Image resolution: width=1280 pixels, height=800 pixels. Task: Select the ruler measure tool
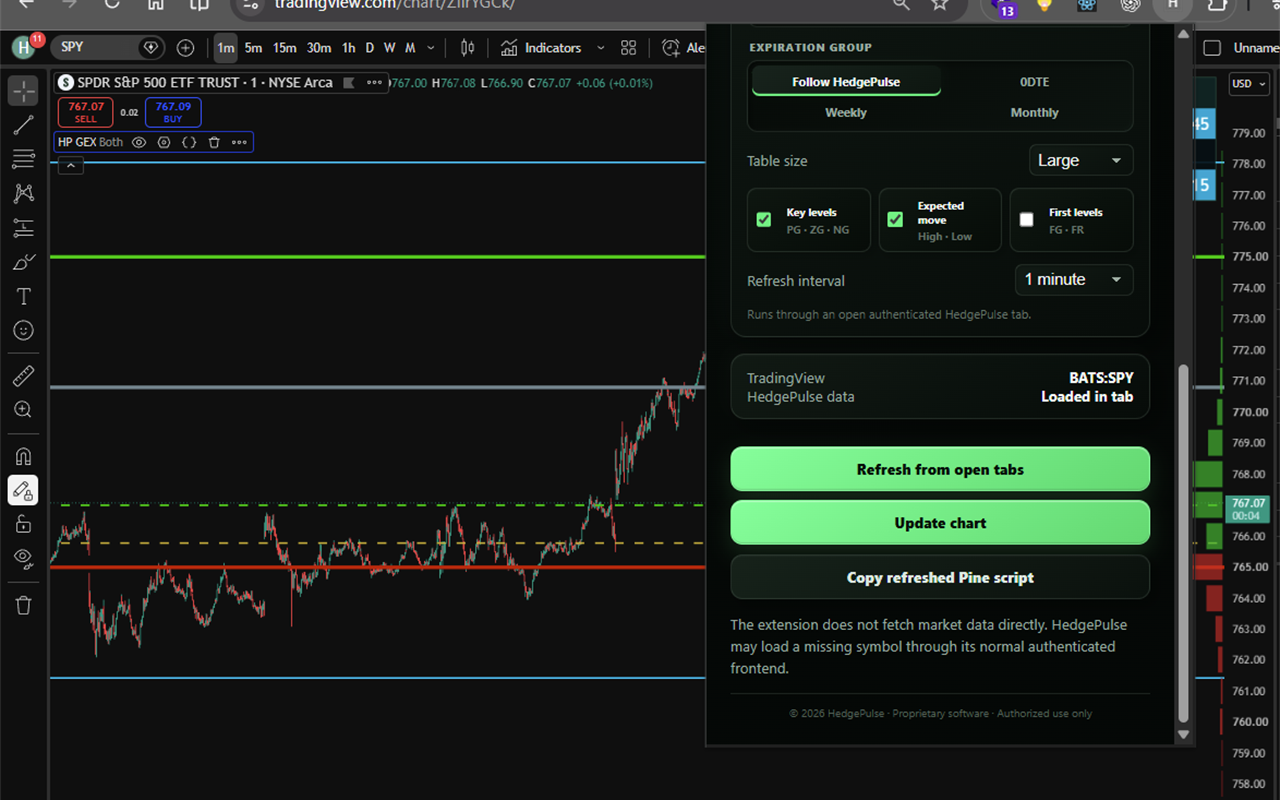[x=23, y=376]
